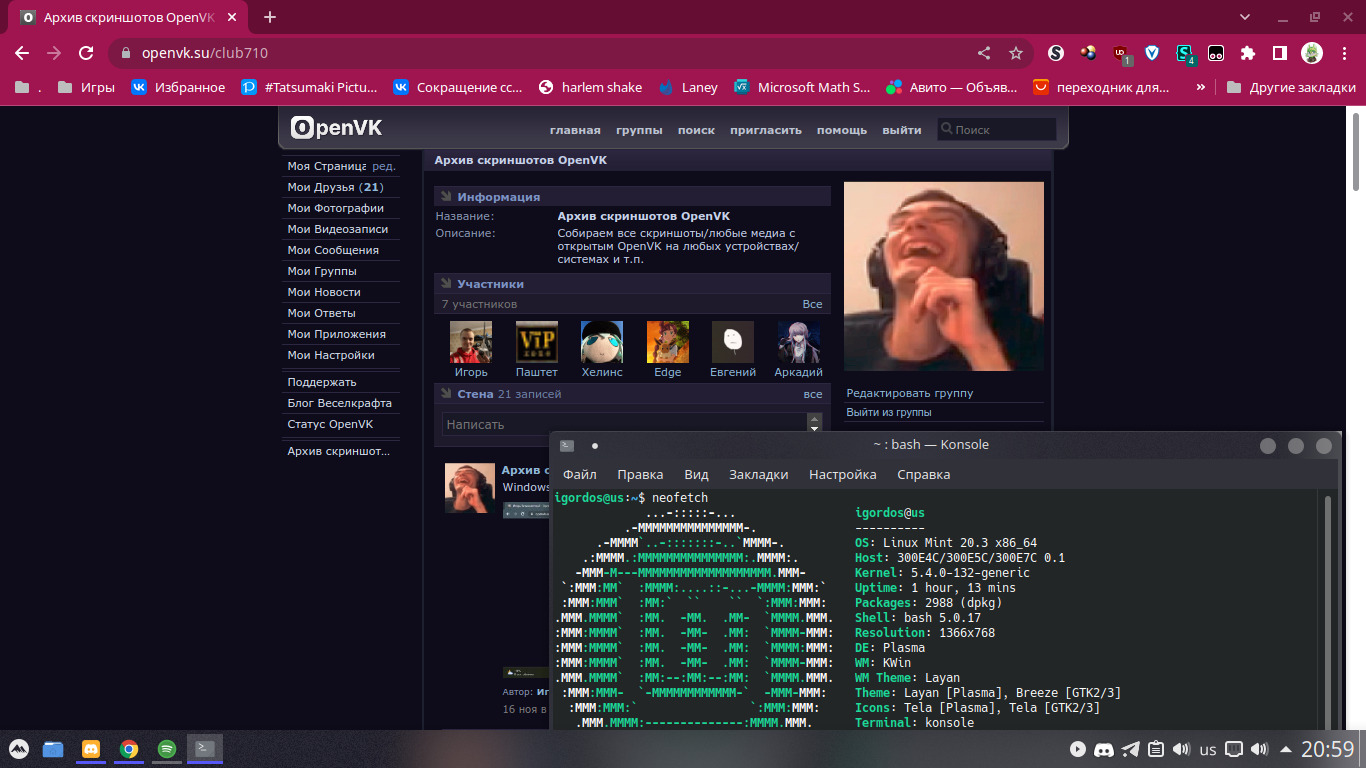Click 'Выйти из группы' link

click(888, 412)
